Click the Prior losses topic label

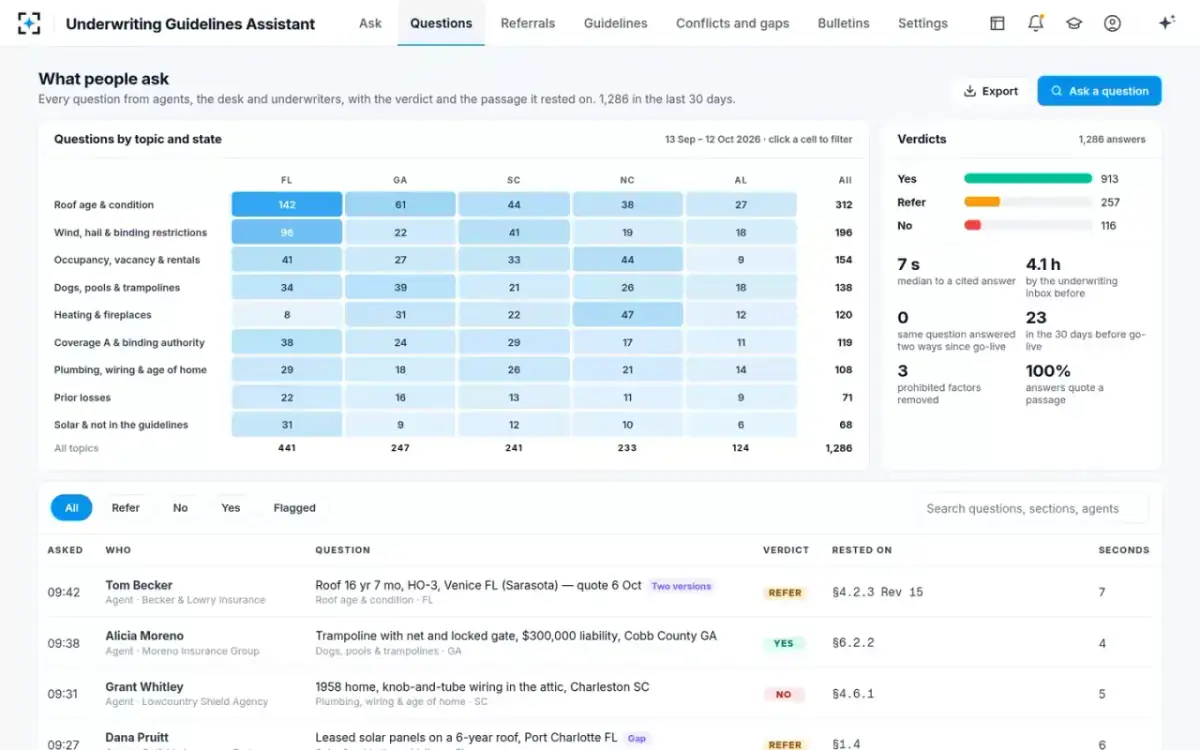pyautogui.click(x=80, y=397)
